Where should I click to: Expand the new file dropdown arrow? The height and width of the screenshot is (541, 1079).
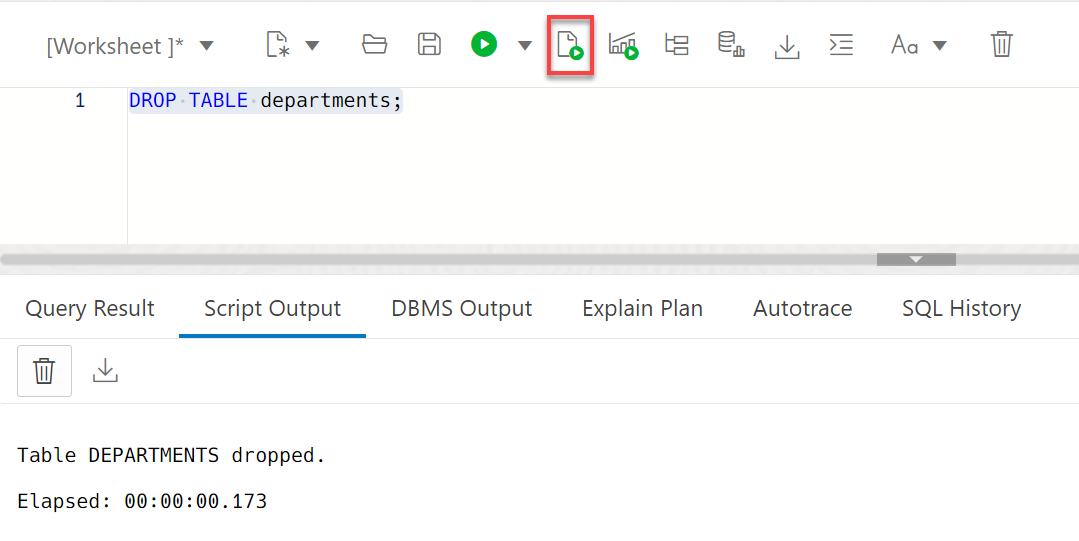tap(312, 45)
